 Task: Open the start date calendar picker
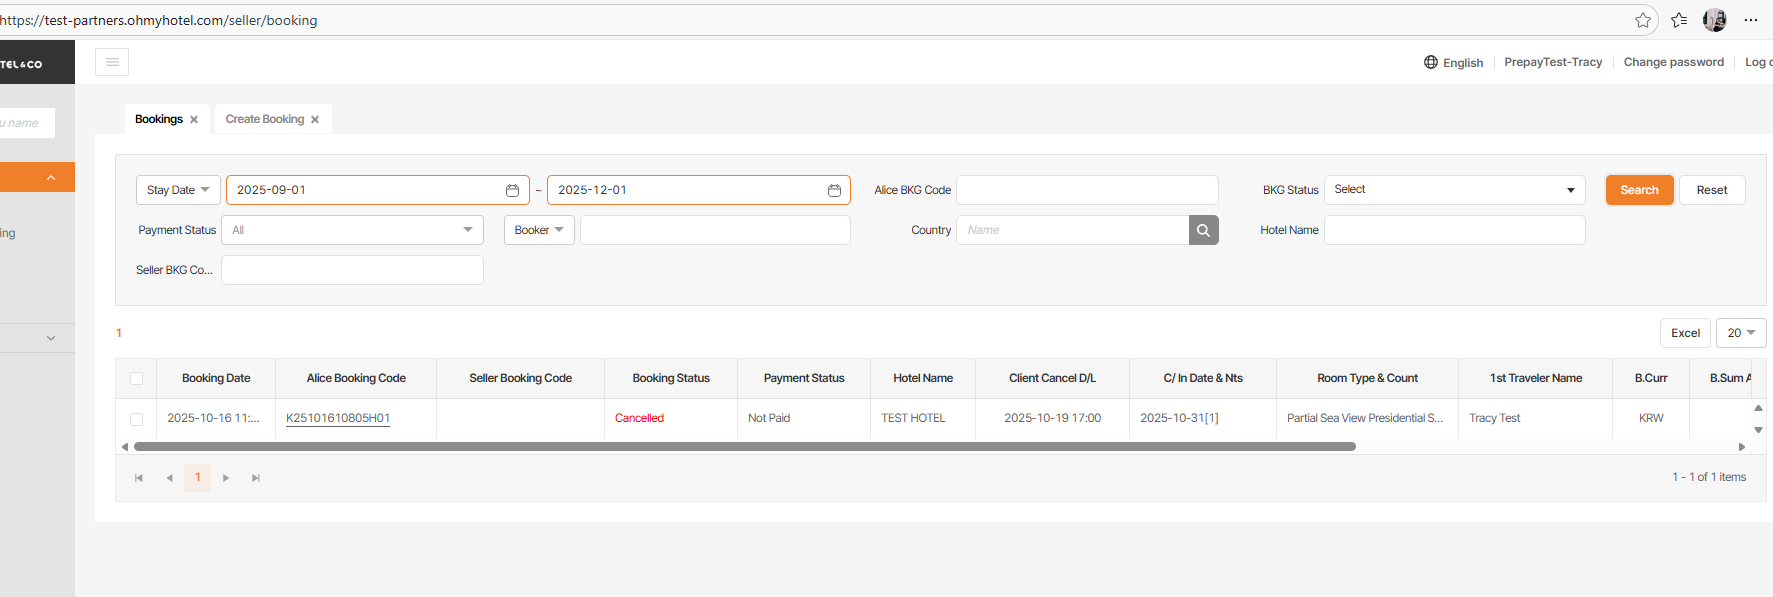coord(512,190)
